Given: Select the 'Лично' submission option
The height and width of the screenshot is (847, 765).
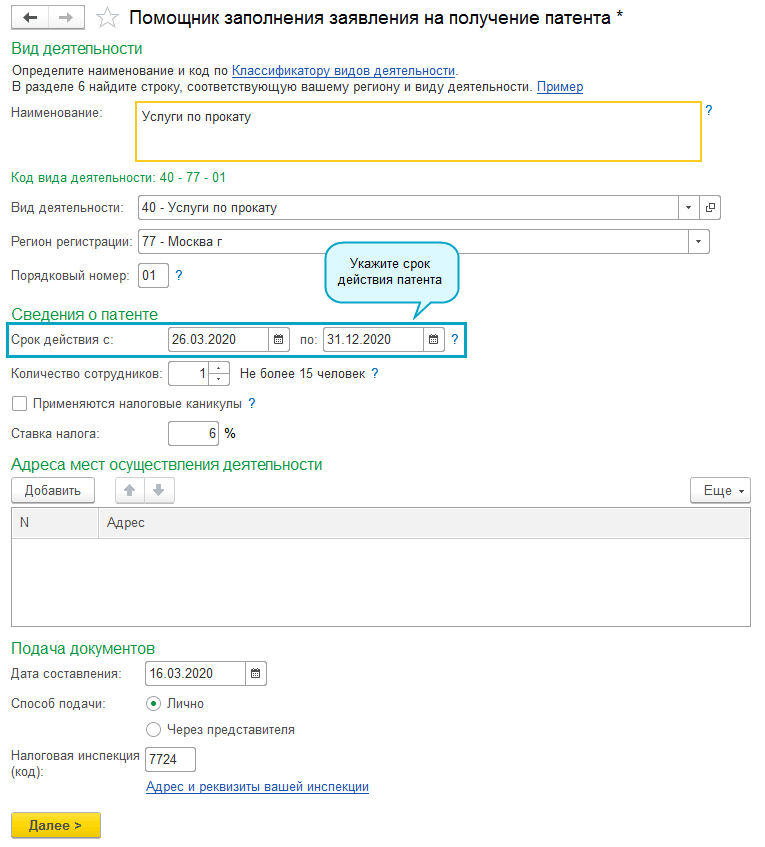Looking at the screenshot, I should point(153,703).
